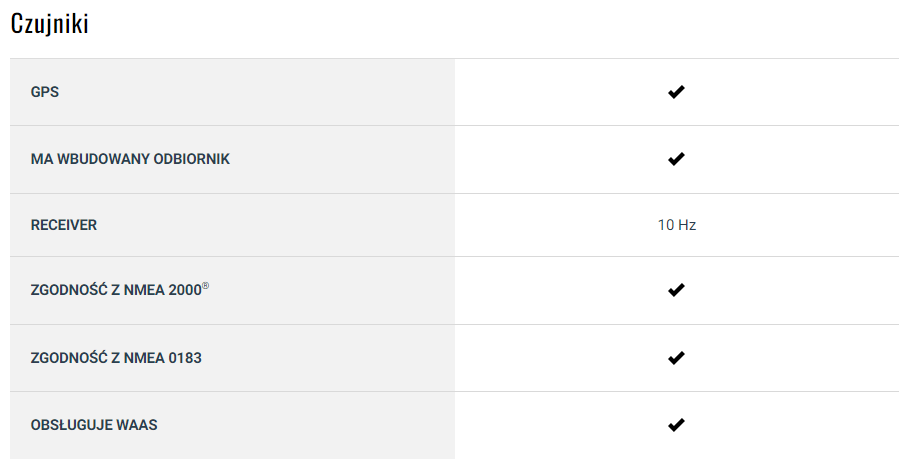Click the 'OBSŁUGUJE WAAS' label
Image resolution: width=905 pixels, height=471 pixels.
[x=94, y=425]
